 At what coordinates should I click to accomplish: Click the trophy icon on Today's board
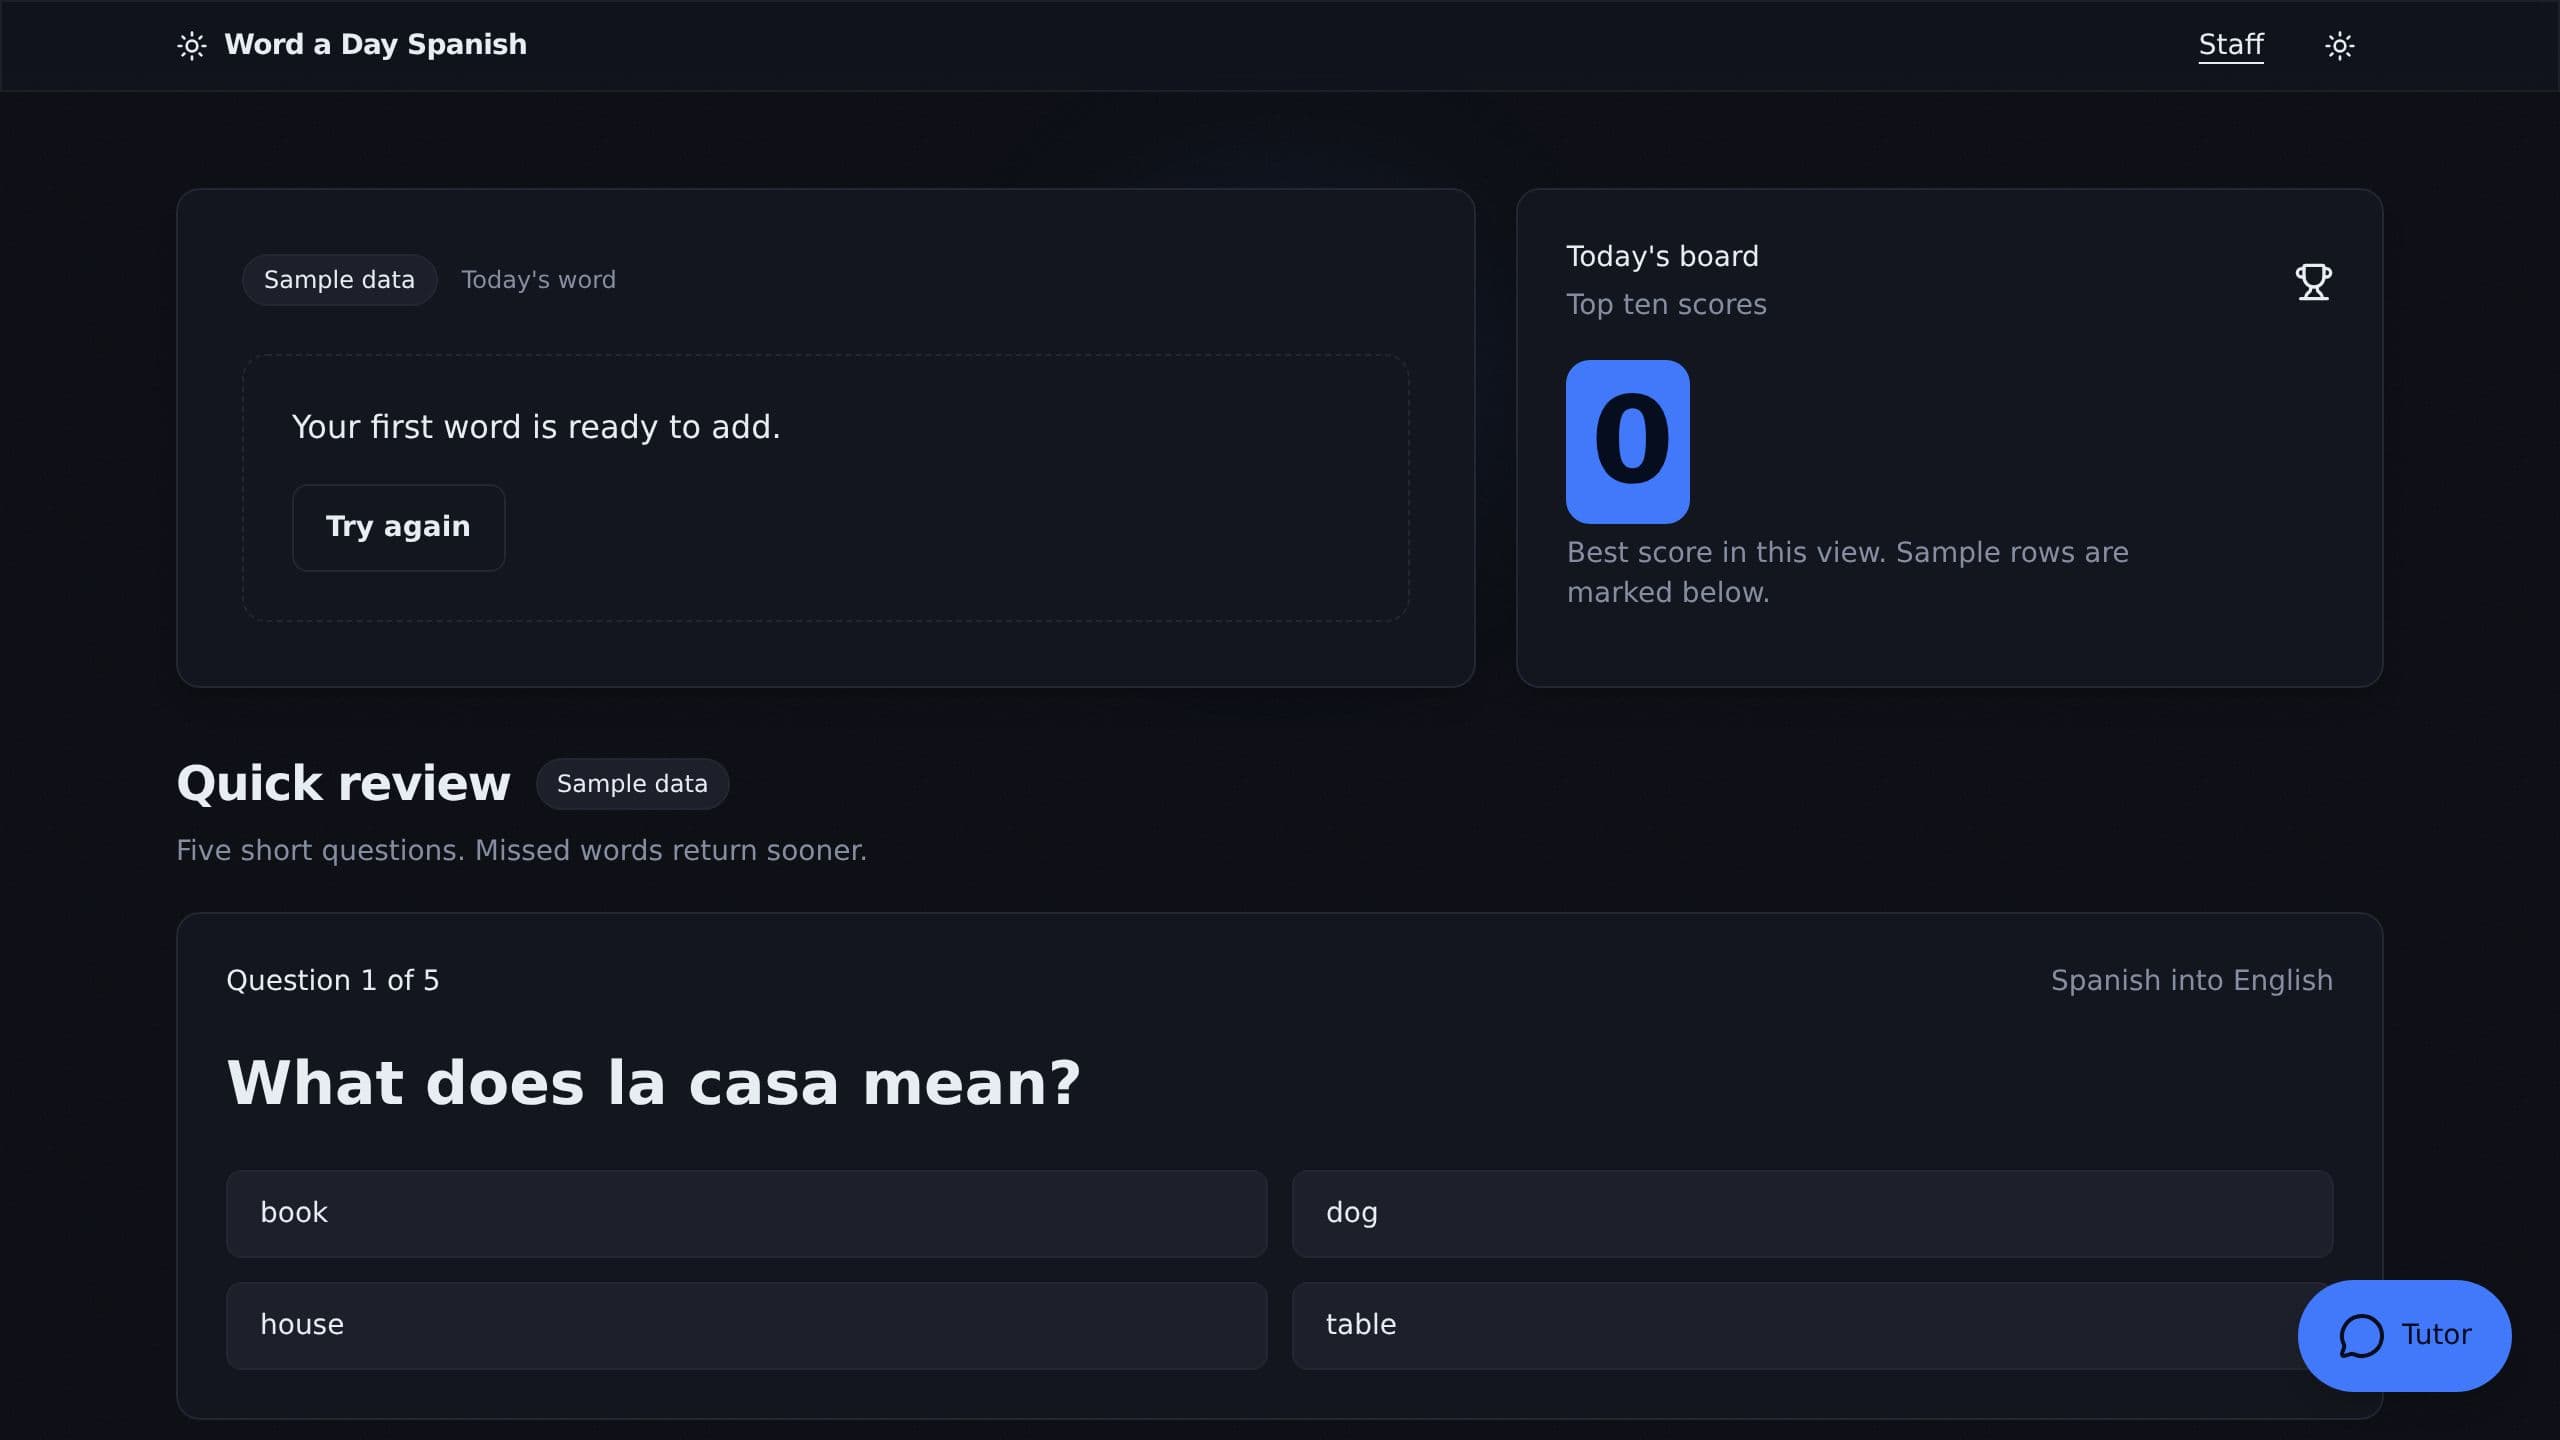[x=2313, y=281]
